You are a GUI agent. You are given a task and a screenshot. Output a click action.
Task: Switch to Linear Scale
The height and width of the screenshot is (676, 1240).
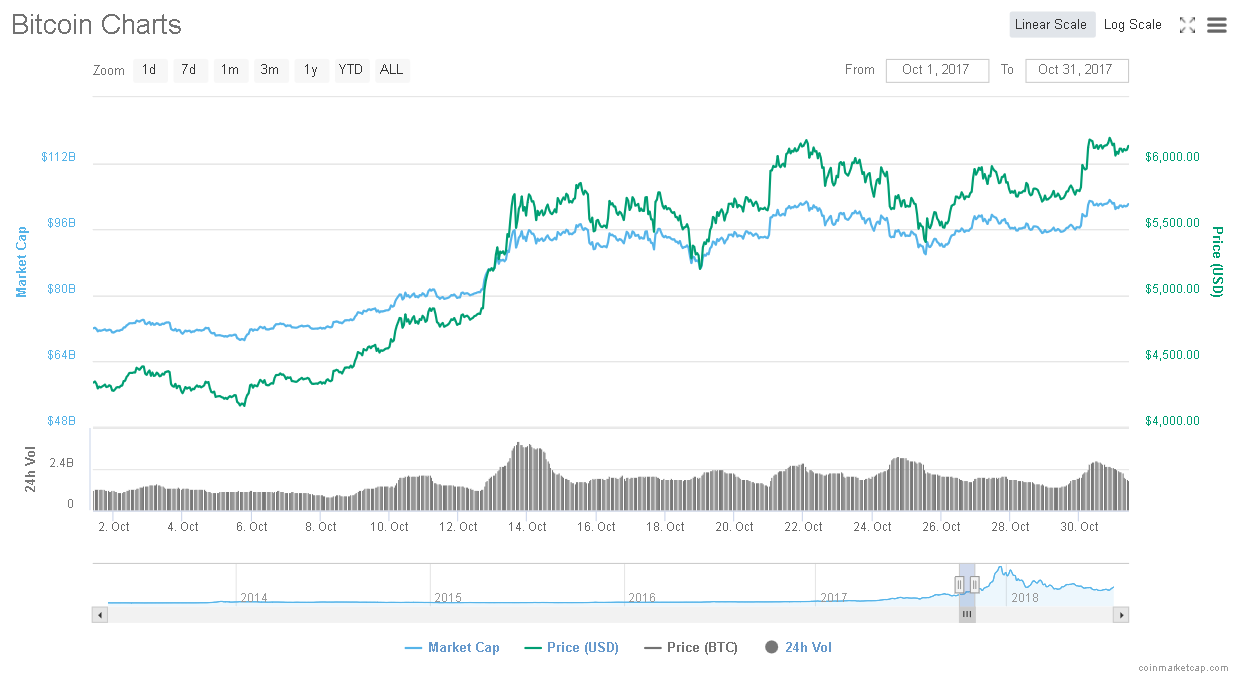click(1050, 25)
